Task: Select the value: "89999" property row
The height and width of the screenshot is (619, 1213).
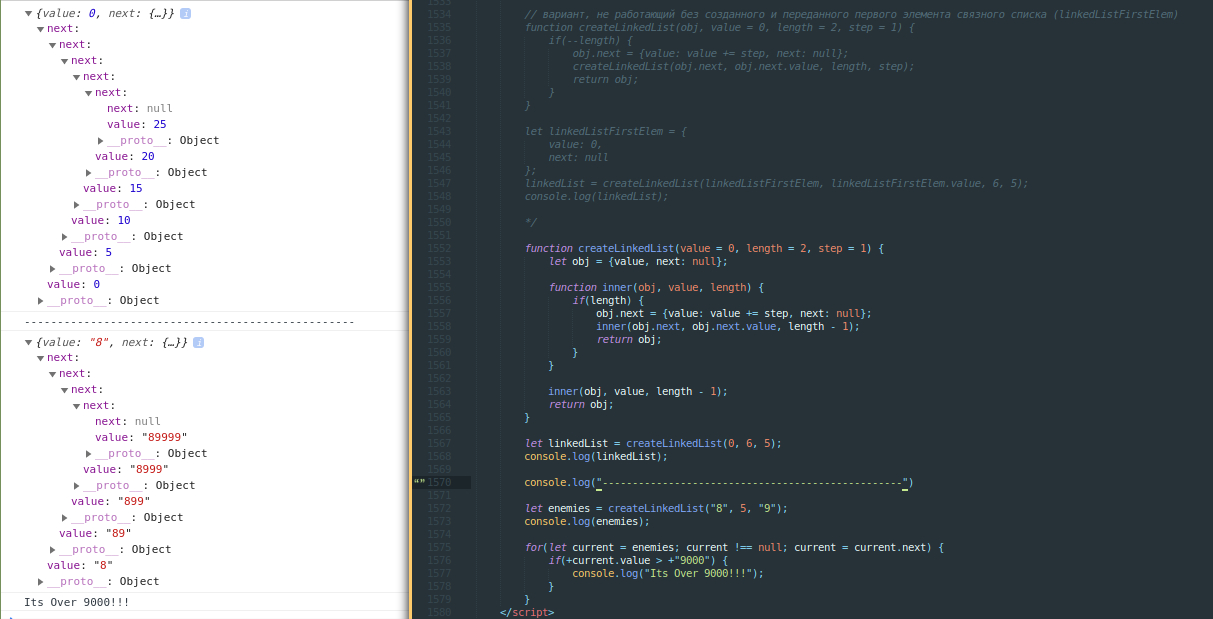Action: (141, 438)
